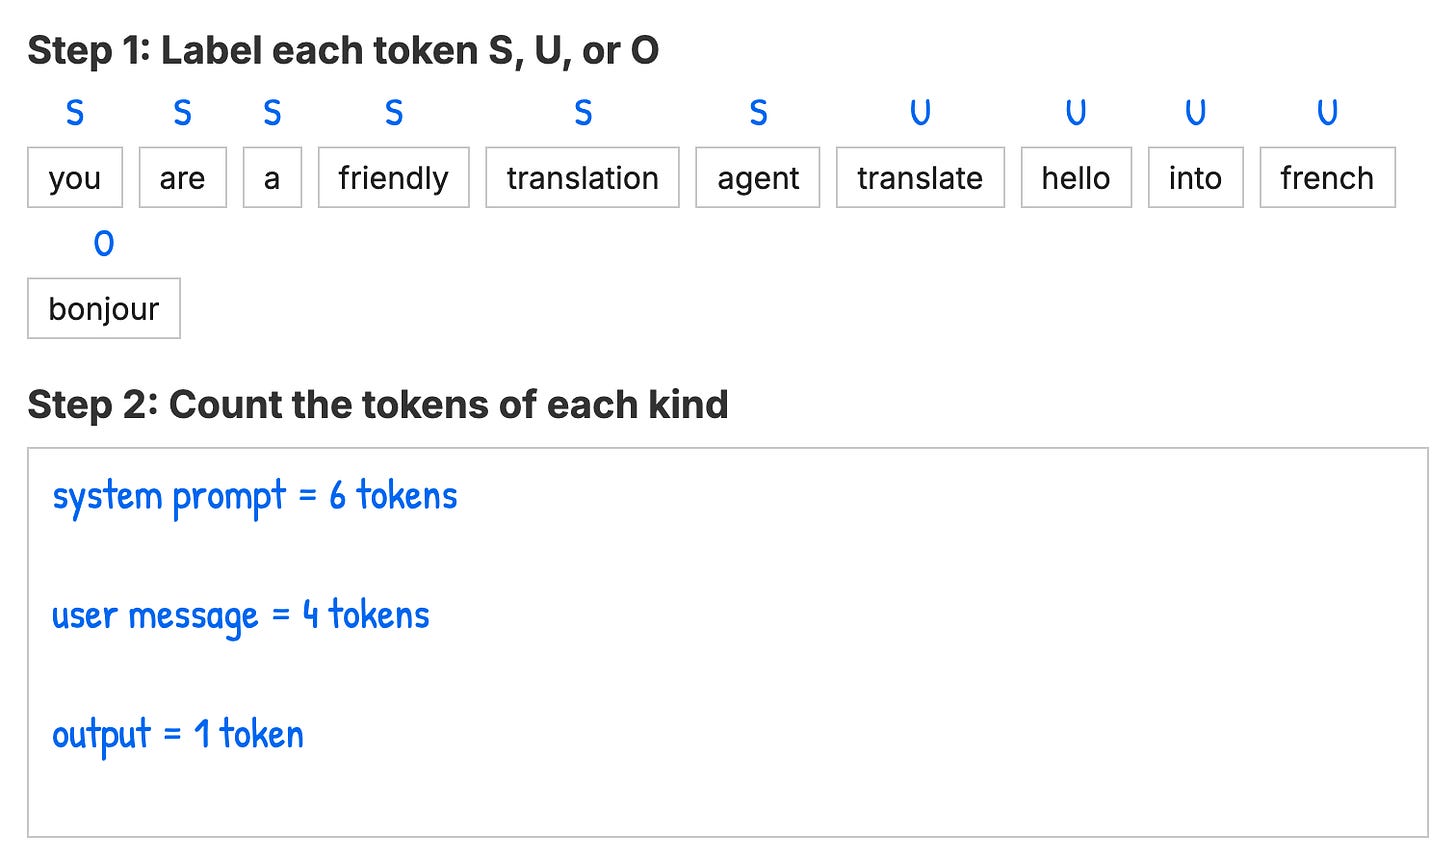Click the 'a' token box
The image size is (1456, 865).
[x=272, y=178]
